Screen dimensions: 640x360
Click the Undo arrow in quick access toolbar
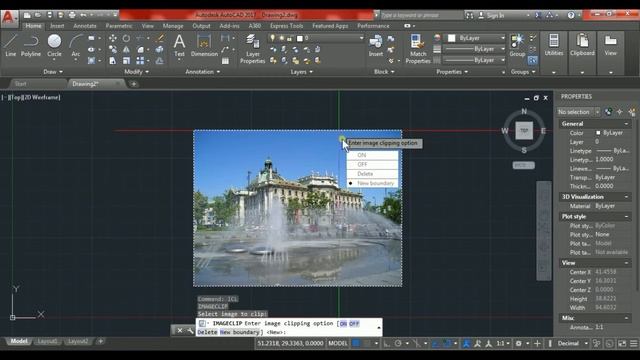click(x=84, y=15)
